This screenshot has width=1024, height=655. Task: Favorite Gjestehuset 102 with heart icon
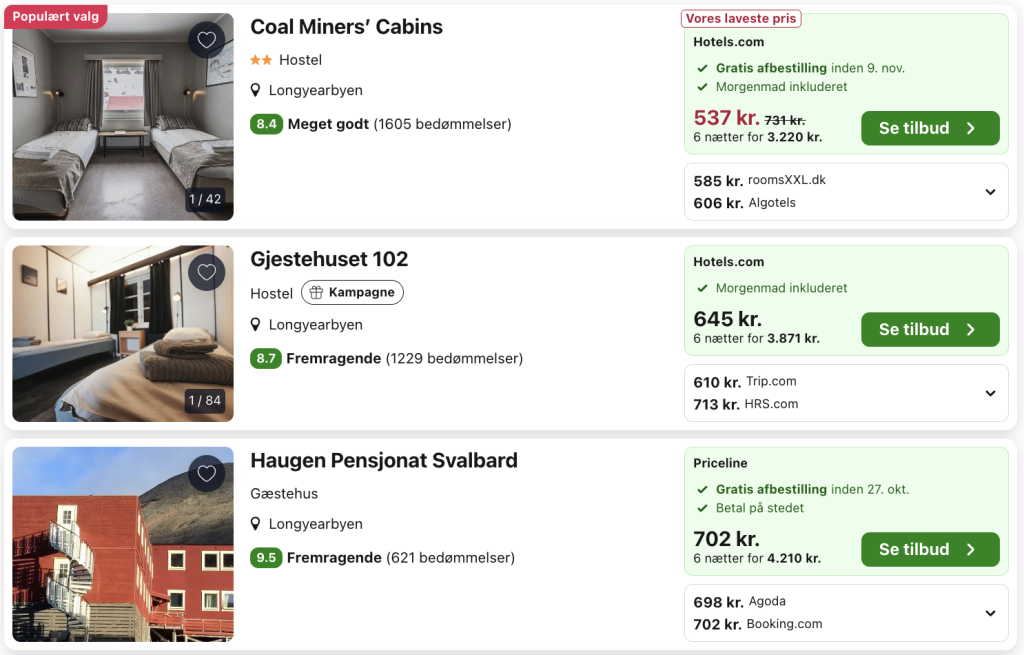pos(206,272)
